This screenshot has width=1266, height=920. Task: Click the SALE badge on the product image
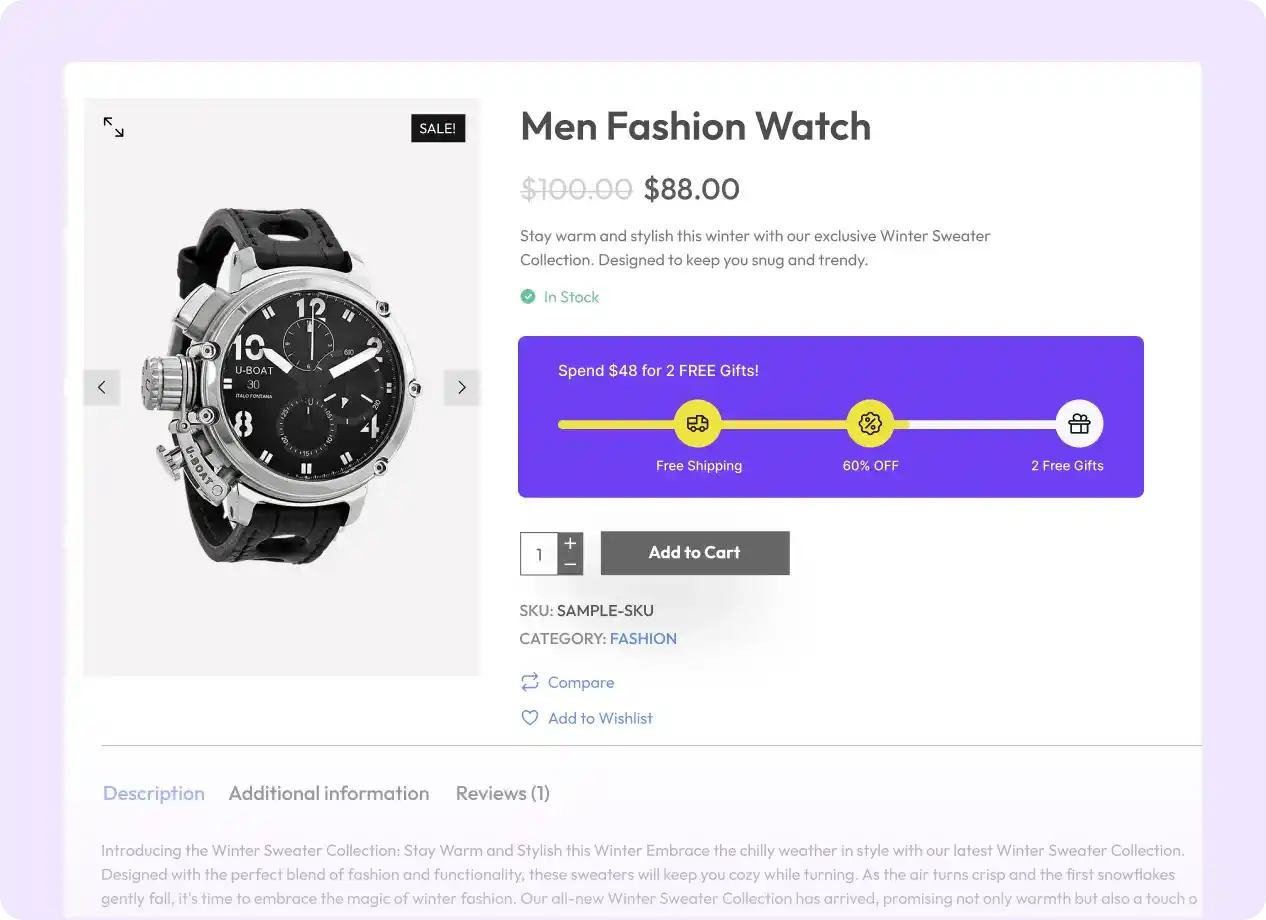click(437, 128)
